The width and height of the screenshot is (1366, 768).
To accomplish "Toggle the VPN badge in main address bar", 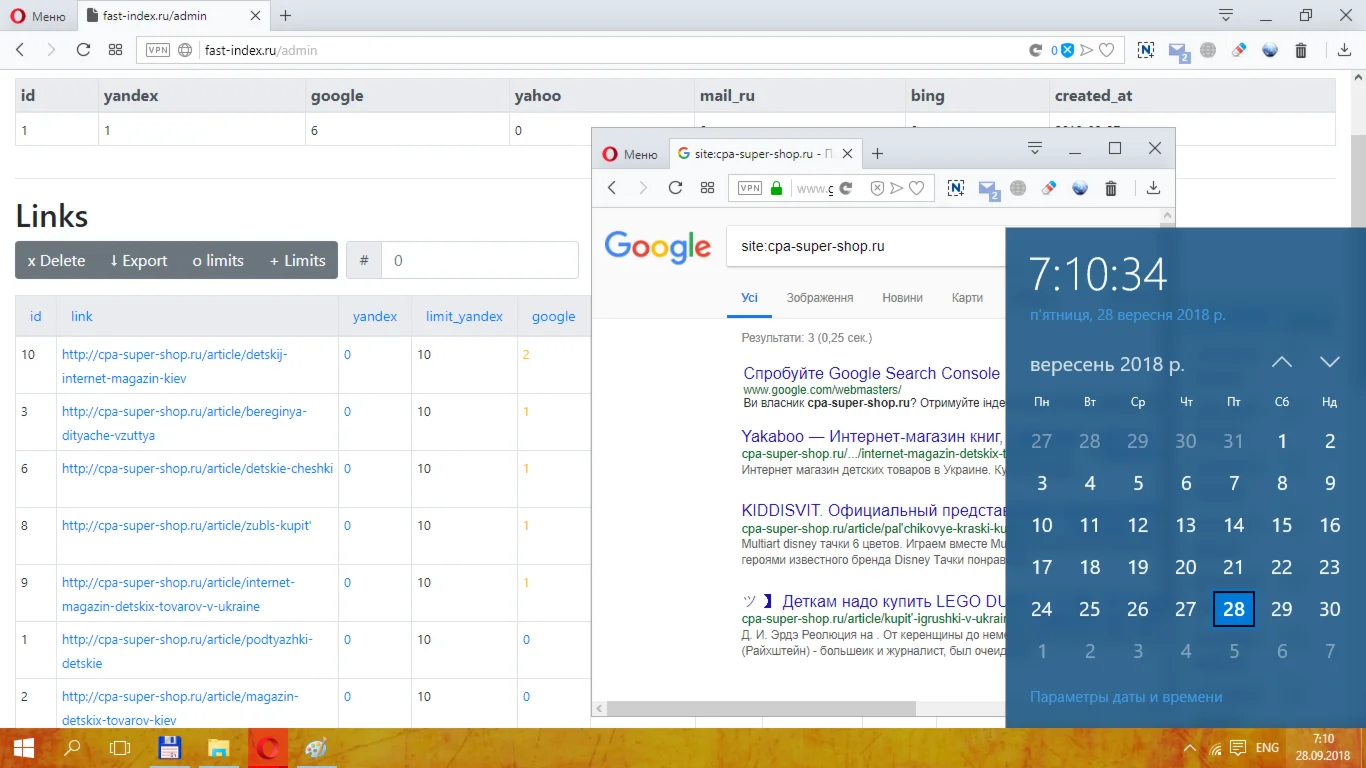I will pos(157,50).
